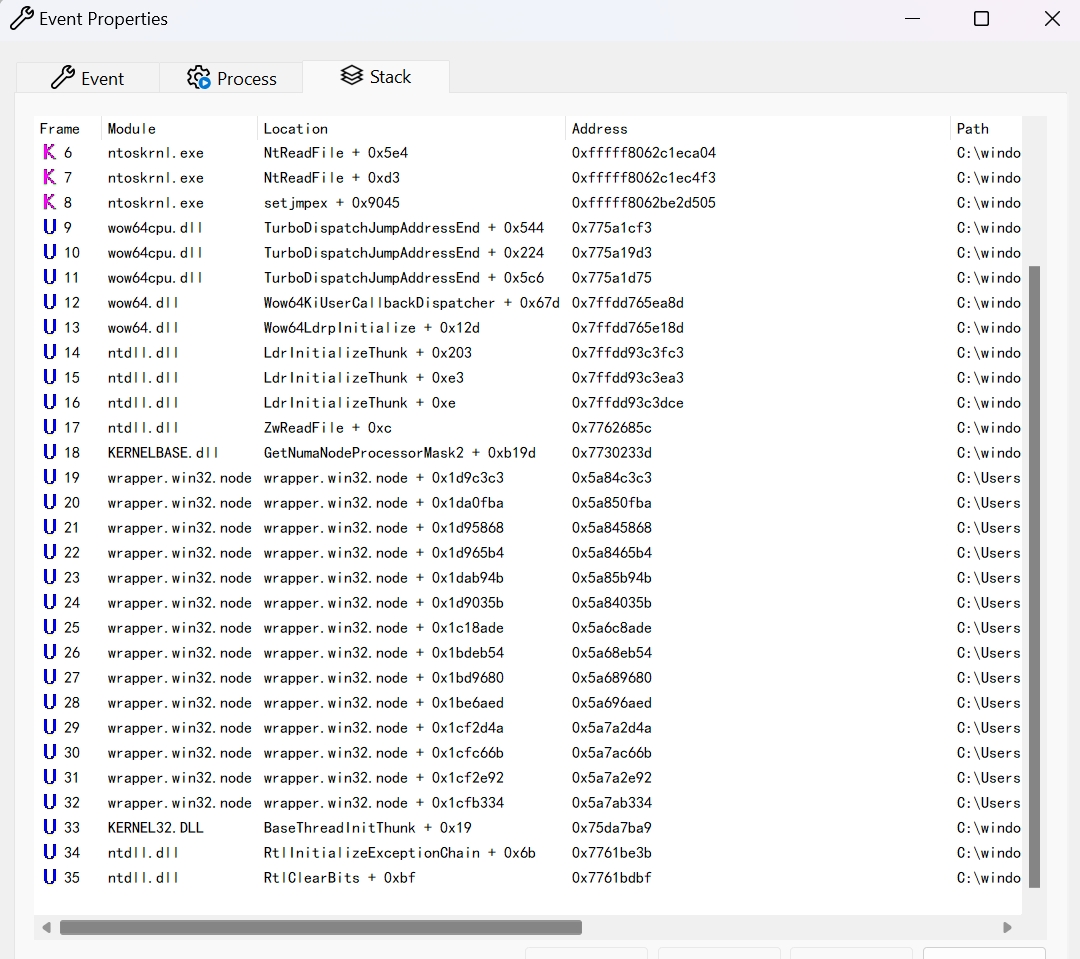Click the gear icon on Process tab

pos(199,78)
